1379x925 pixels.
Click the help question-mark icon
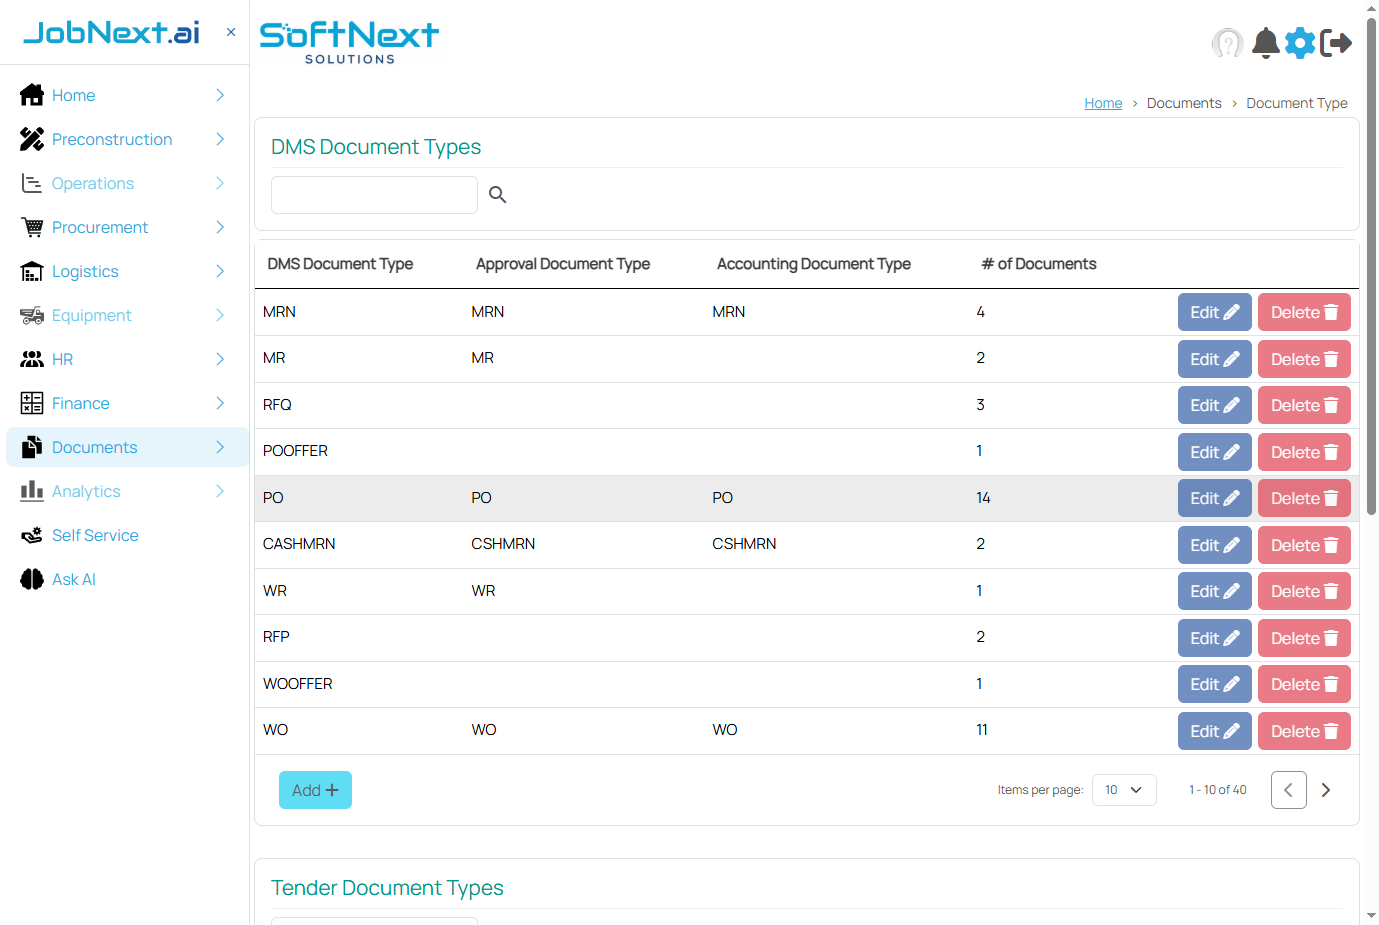tap(1228, 43)
